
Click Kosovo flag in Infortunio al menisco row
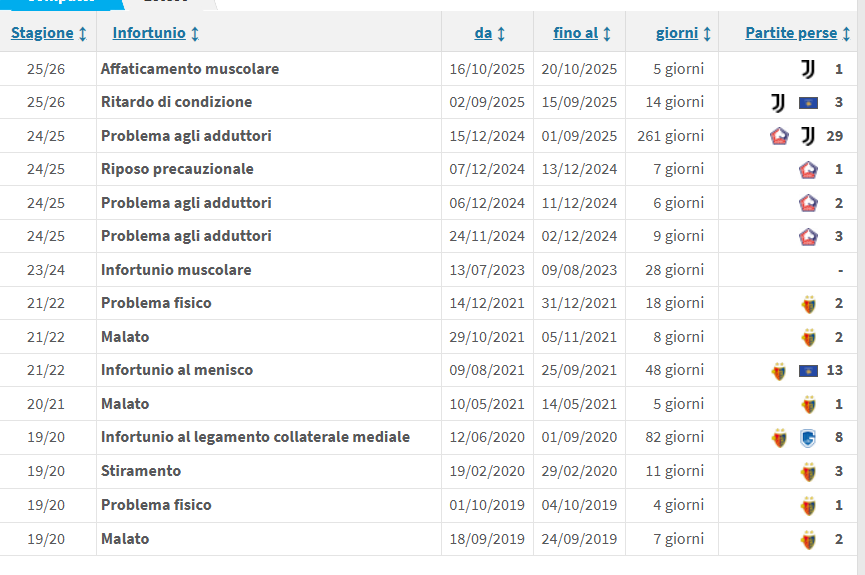click(808, 371)
